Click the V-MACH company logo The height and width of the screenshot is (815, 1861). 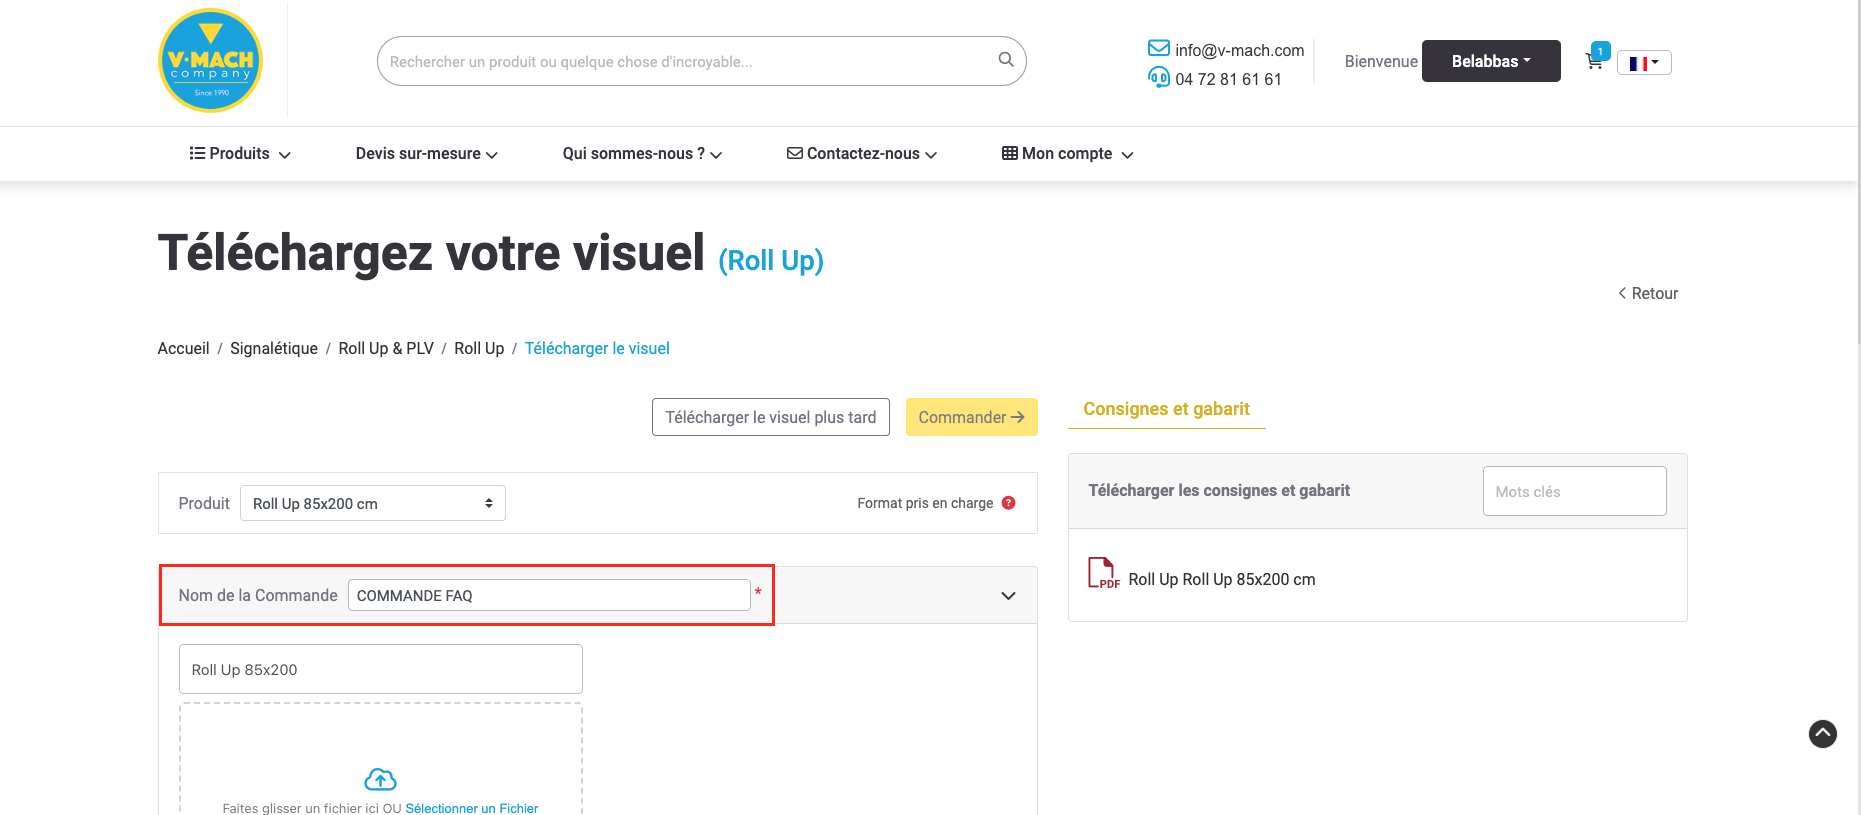tap(210, 61)
